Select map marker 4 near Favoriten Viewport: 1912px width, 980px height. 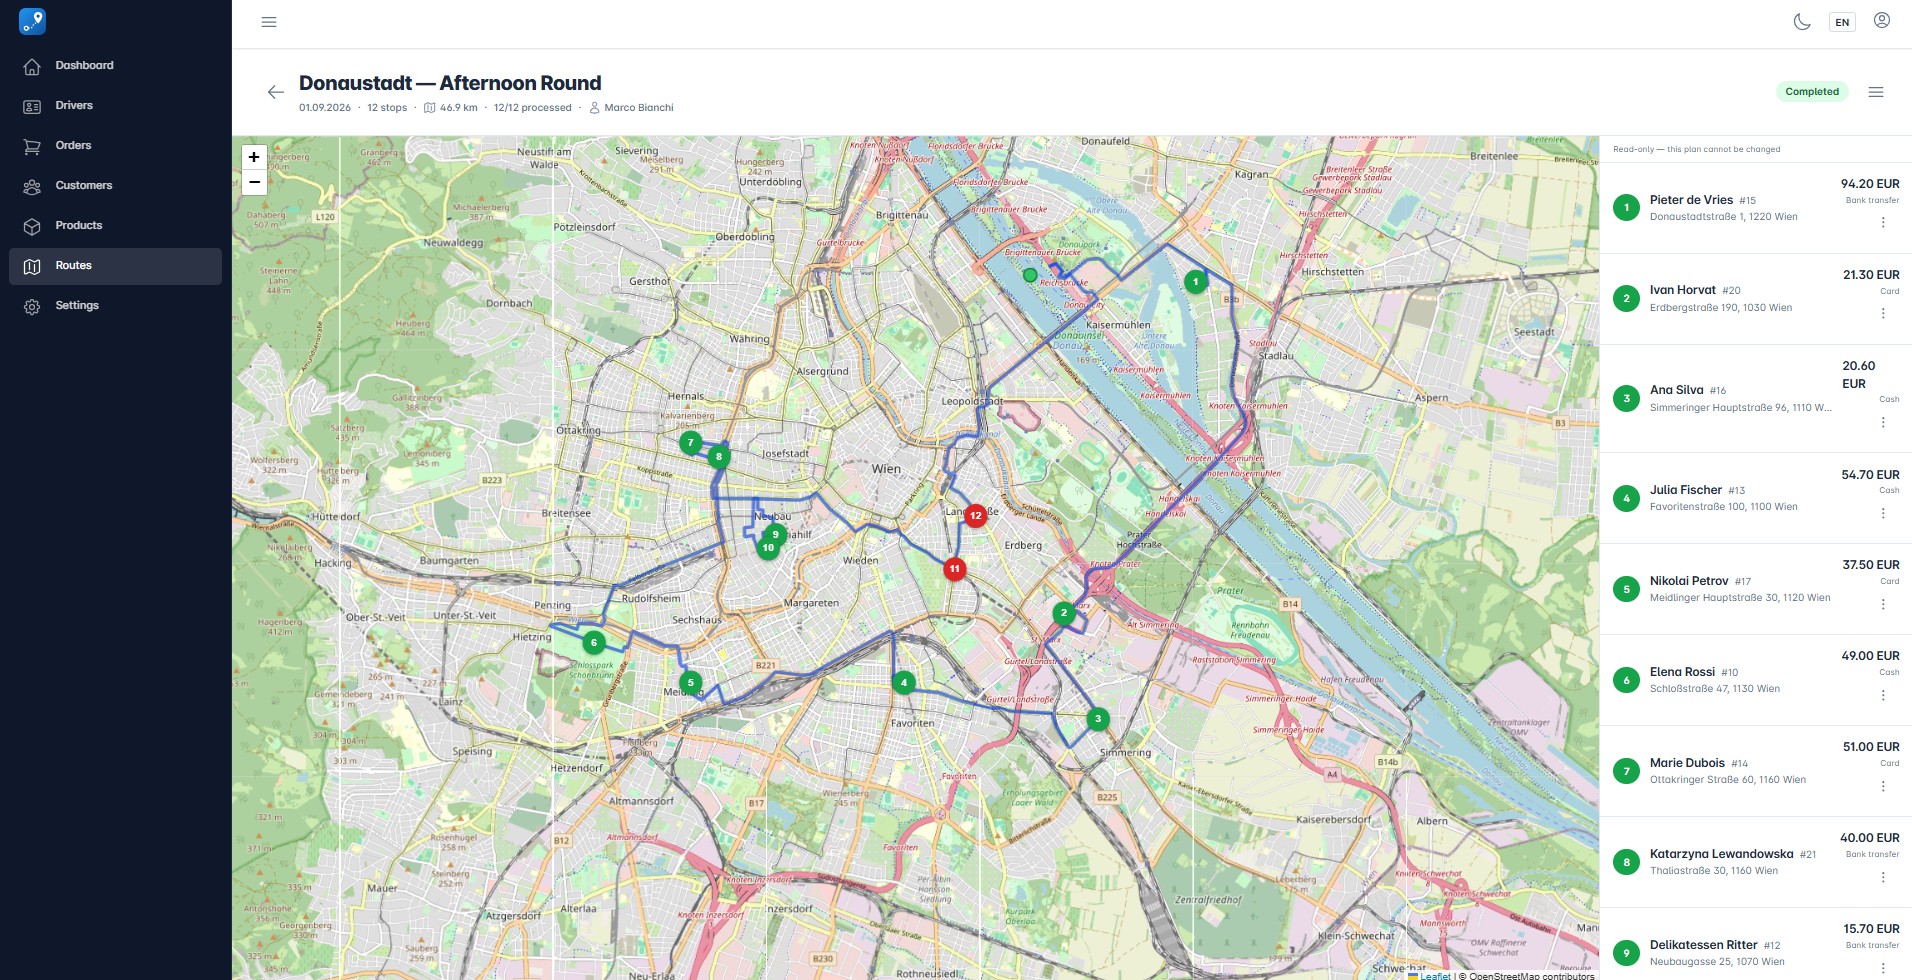(904, 683)
